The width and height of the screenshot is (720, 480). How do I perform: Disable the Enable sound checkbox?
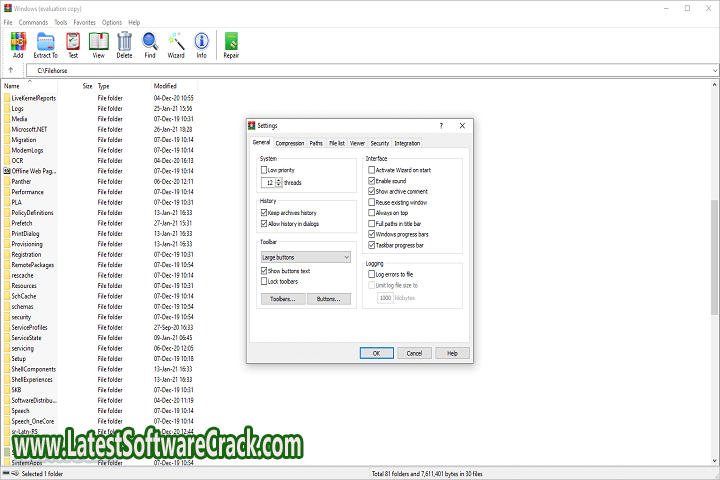pos(372,181)
